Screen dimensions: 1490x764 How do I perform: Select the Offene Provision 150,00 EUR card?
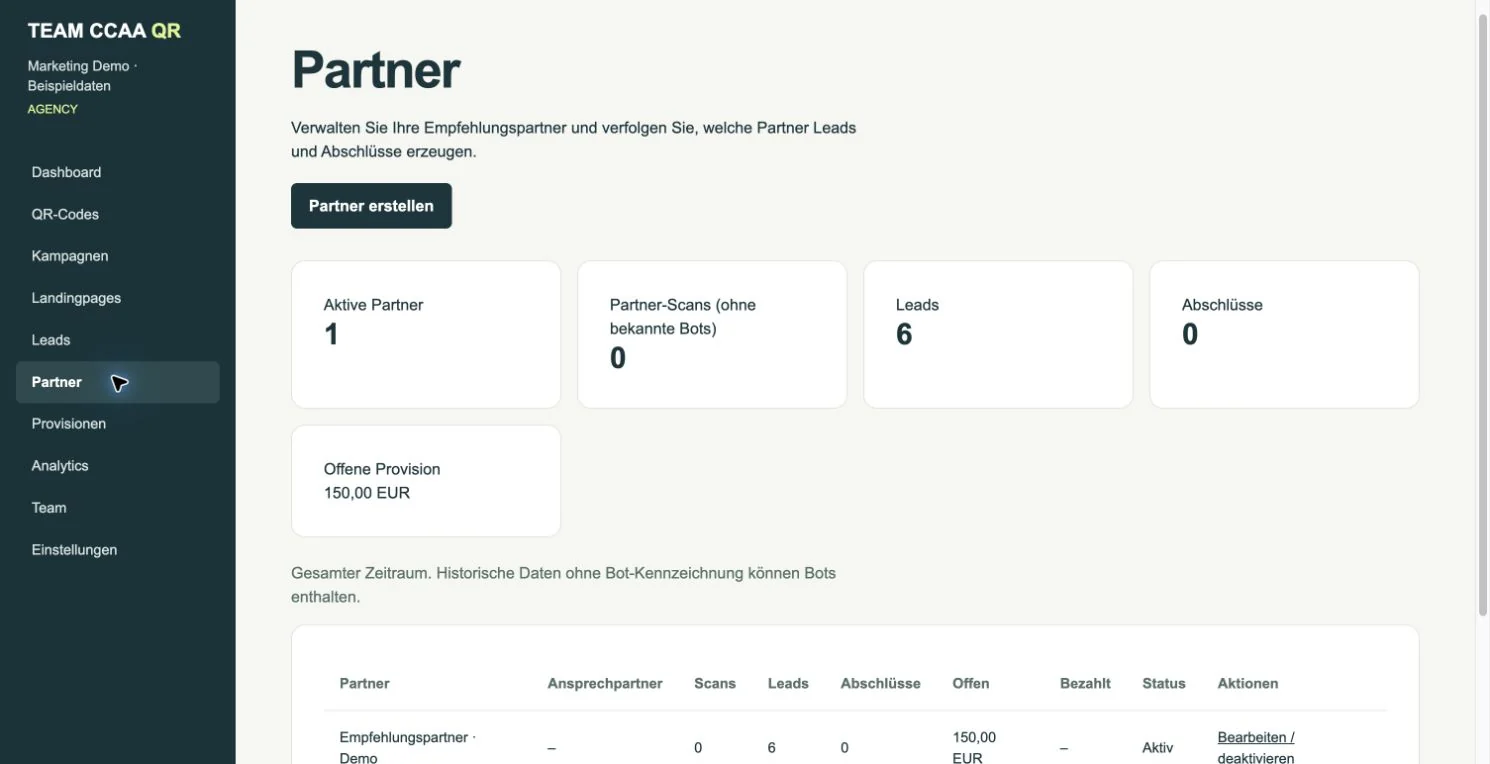pyautogui.click(x=426, y=481)
